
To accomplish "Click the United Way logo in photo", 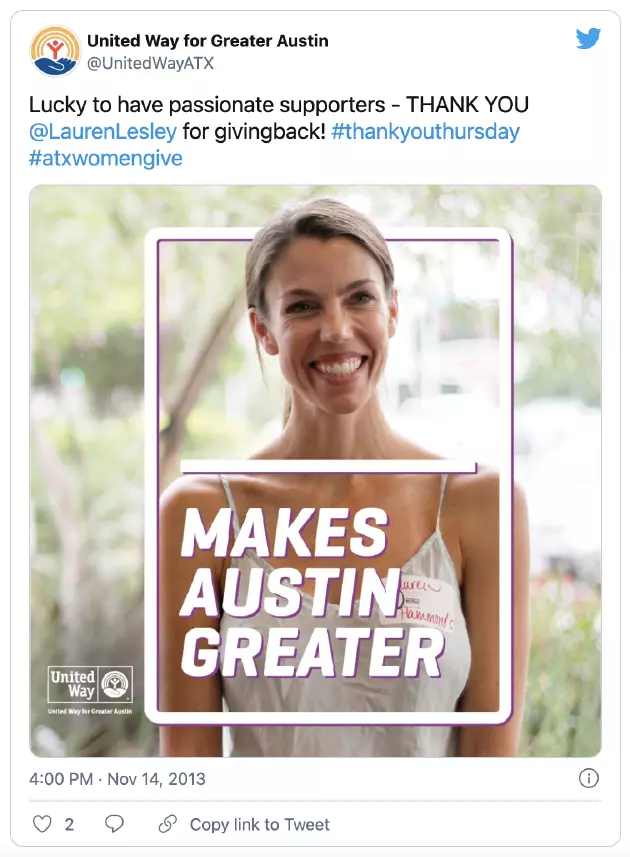I will click(x=90, y=684).
